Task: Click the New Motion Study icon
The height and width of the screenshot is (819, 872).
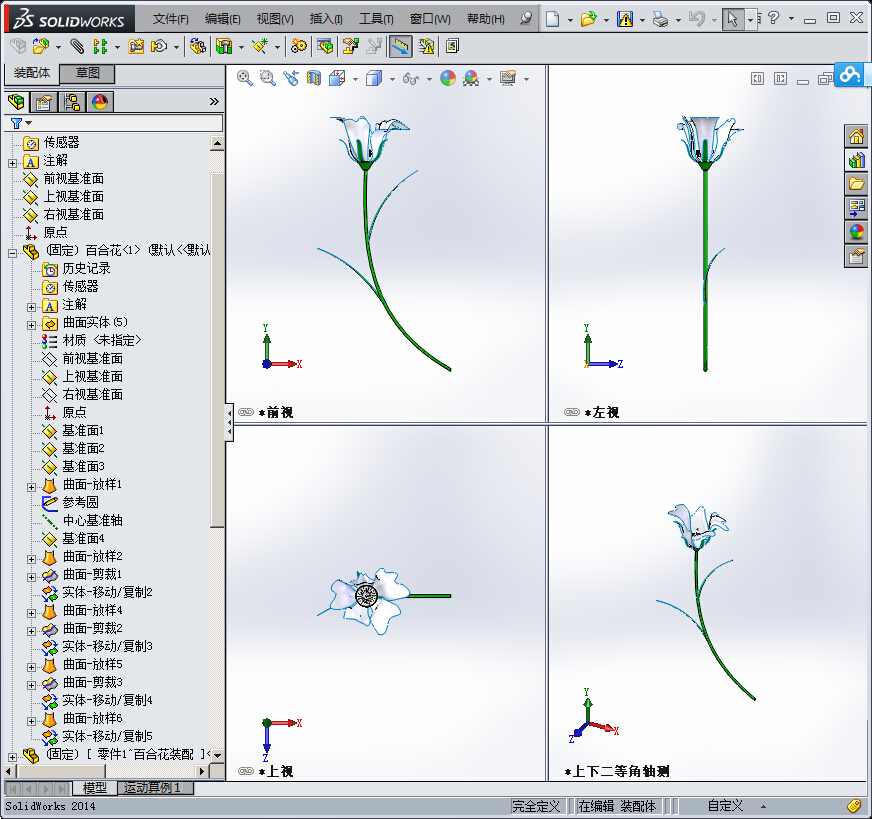Action: point(299,46)
